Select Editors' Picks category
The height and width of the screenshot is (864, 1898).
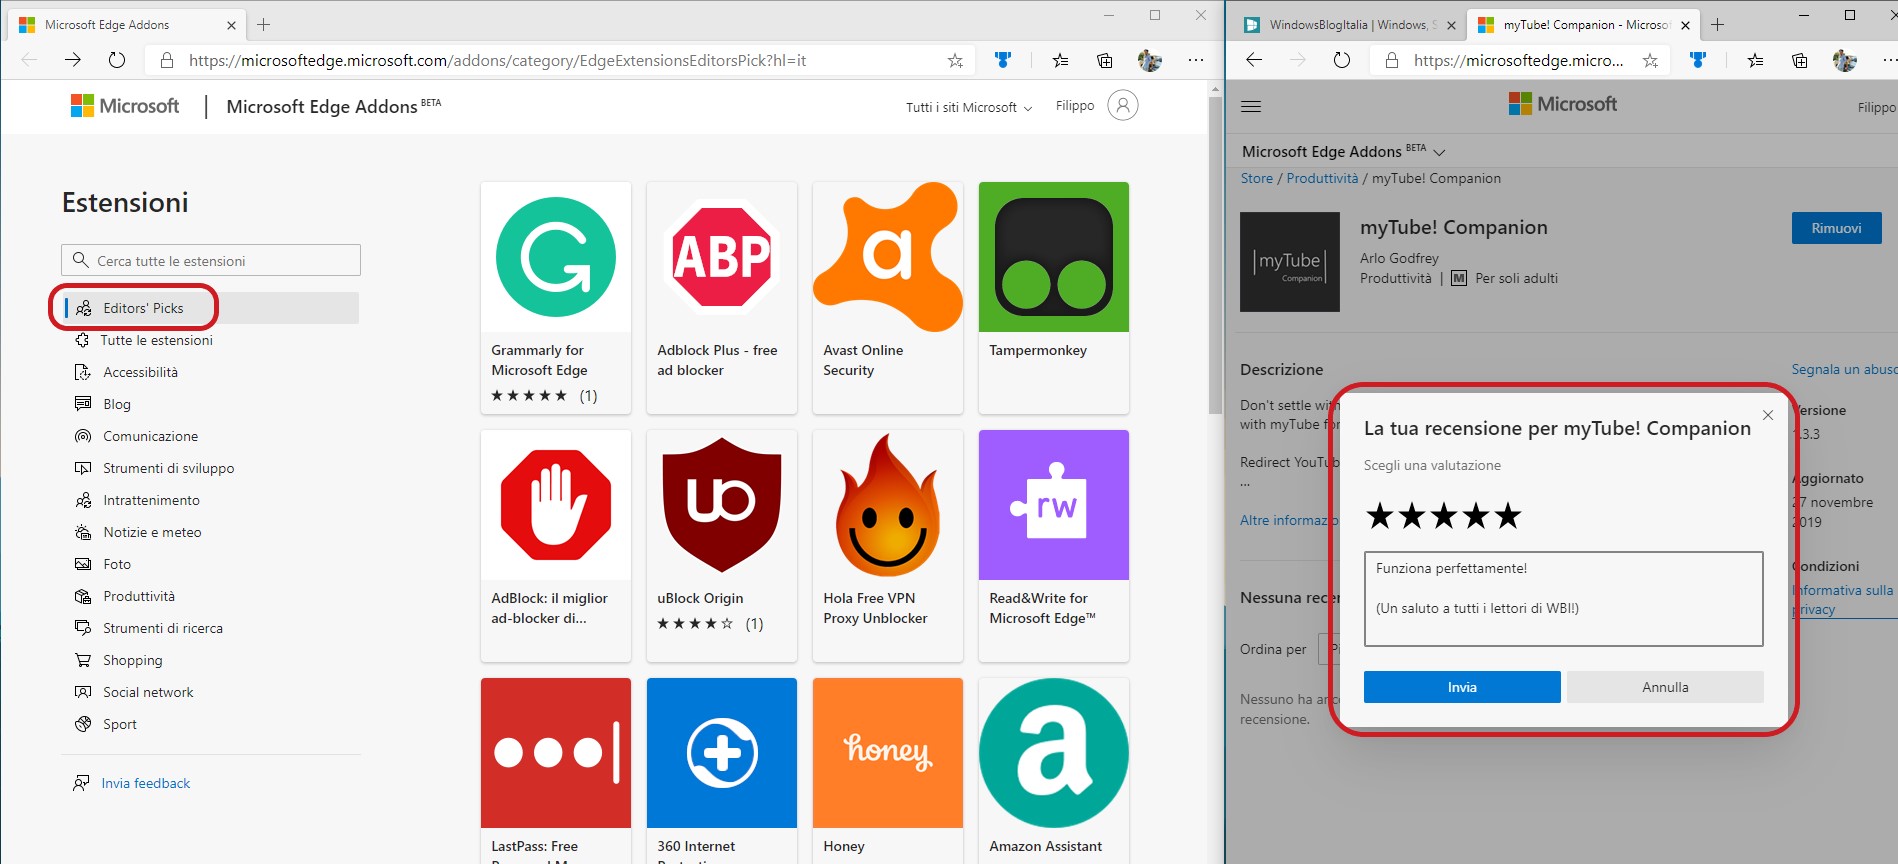click(x=211, y=308)
